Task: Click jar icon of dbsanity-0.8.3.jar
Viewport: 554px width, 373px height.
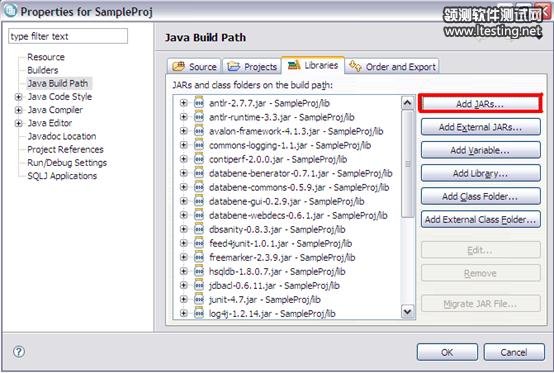Action: 199,229
